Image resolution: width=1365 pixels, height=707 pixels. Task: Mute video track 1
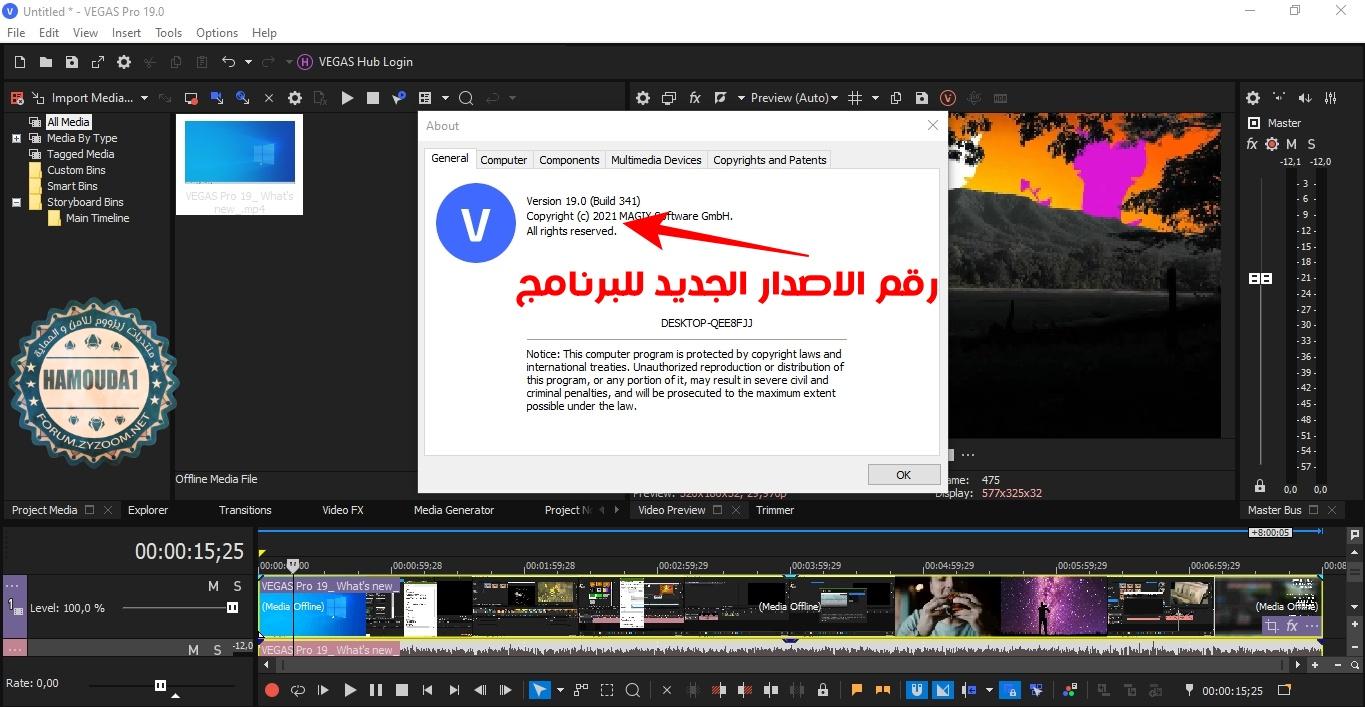pos(213,586)
